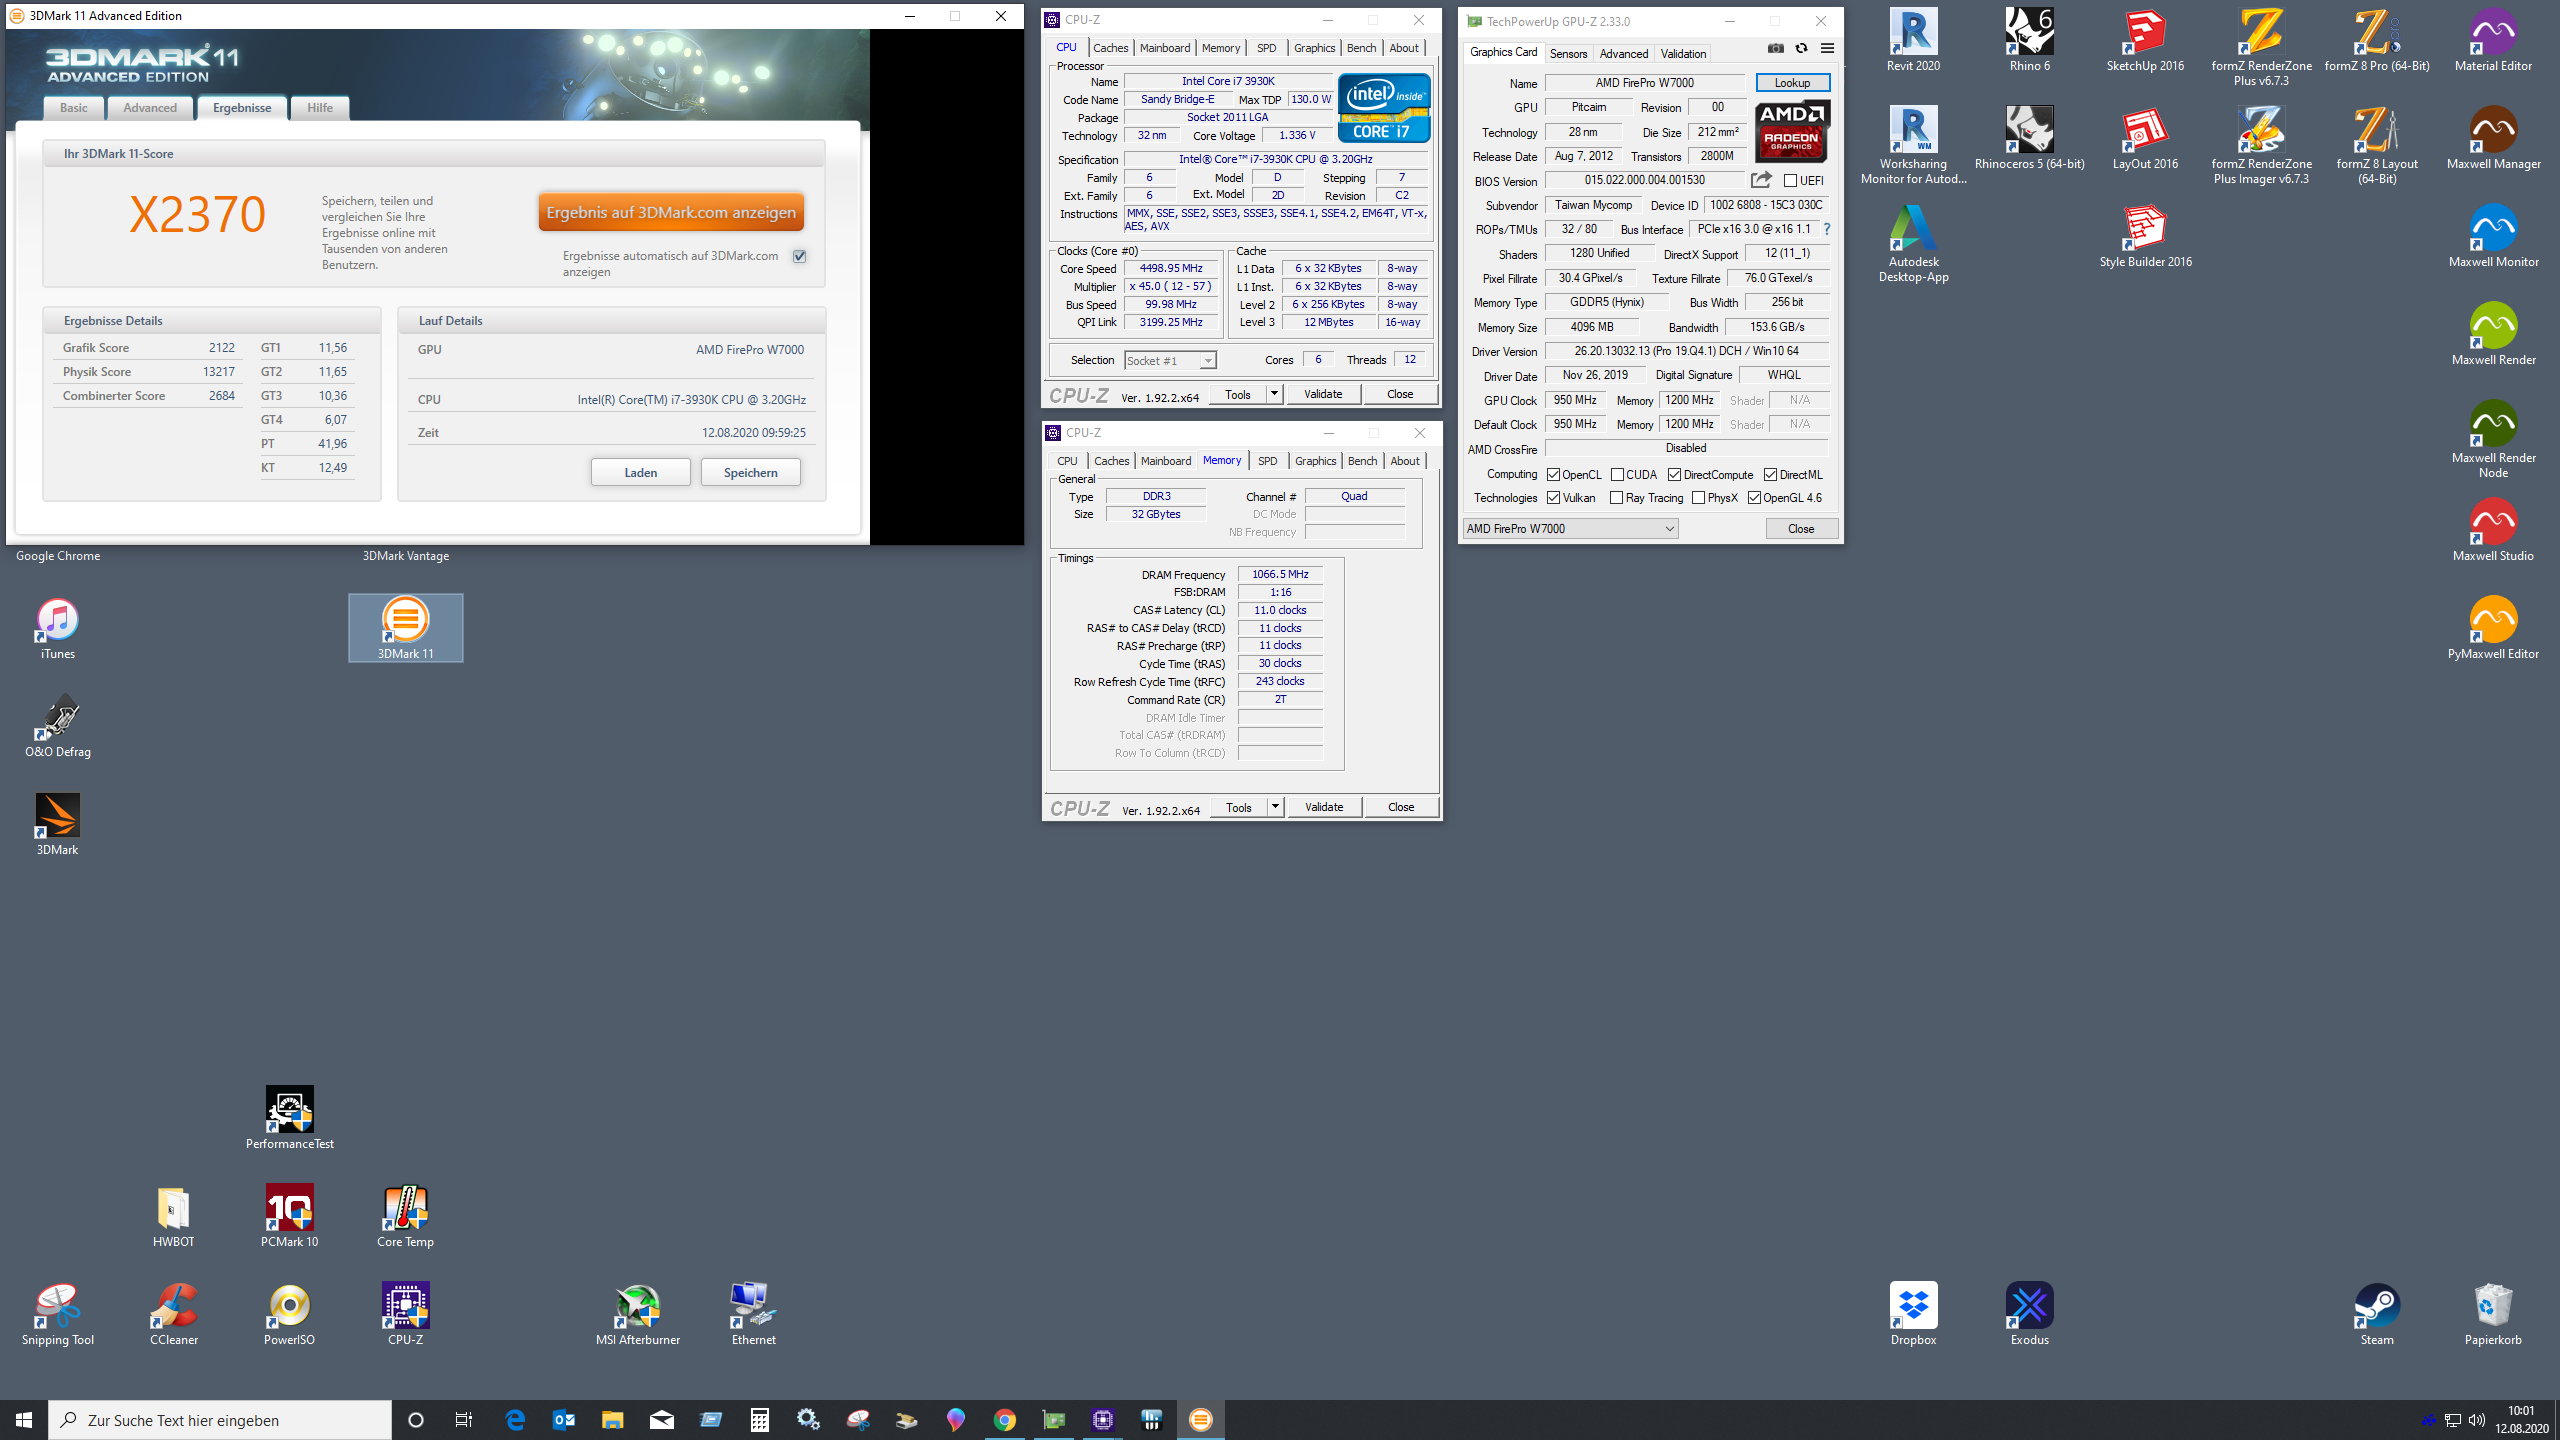This screenshot has height=1440, width=2560.
Task: Open Core Temp desktop shortcut
Action: click(x=405, y=1216)
